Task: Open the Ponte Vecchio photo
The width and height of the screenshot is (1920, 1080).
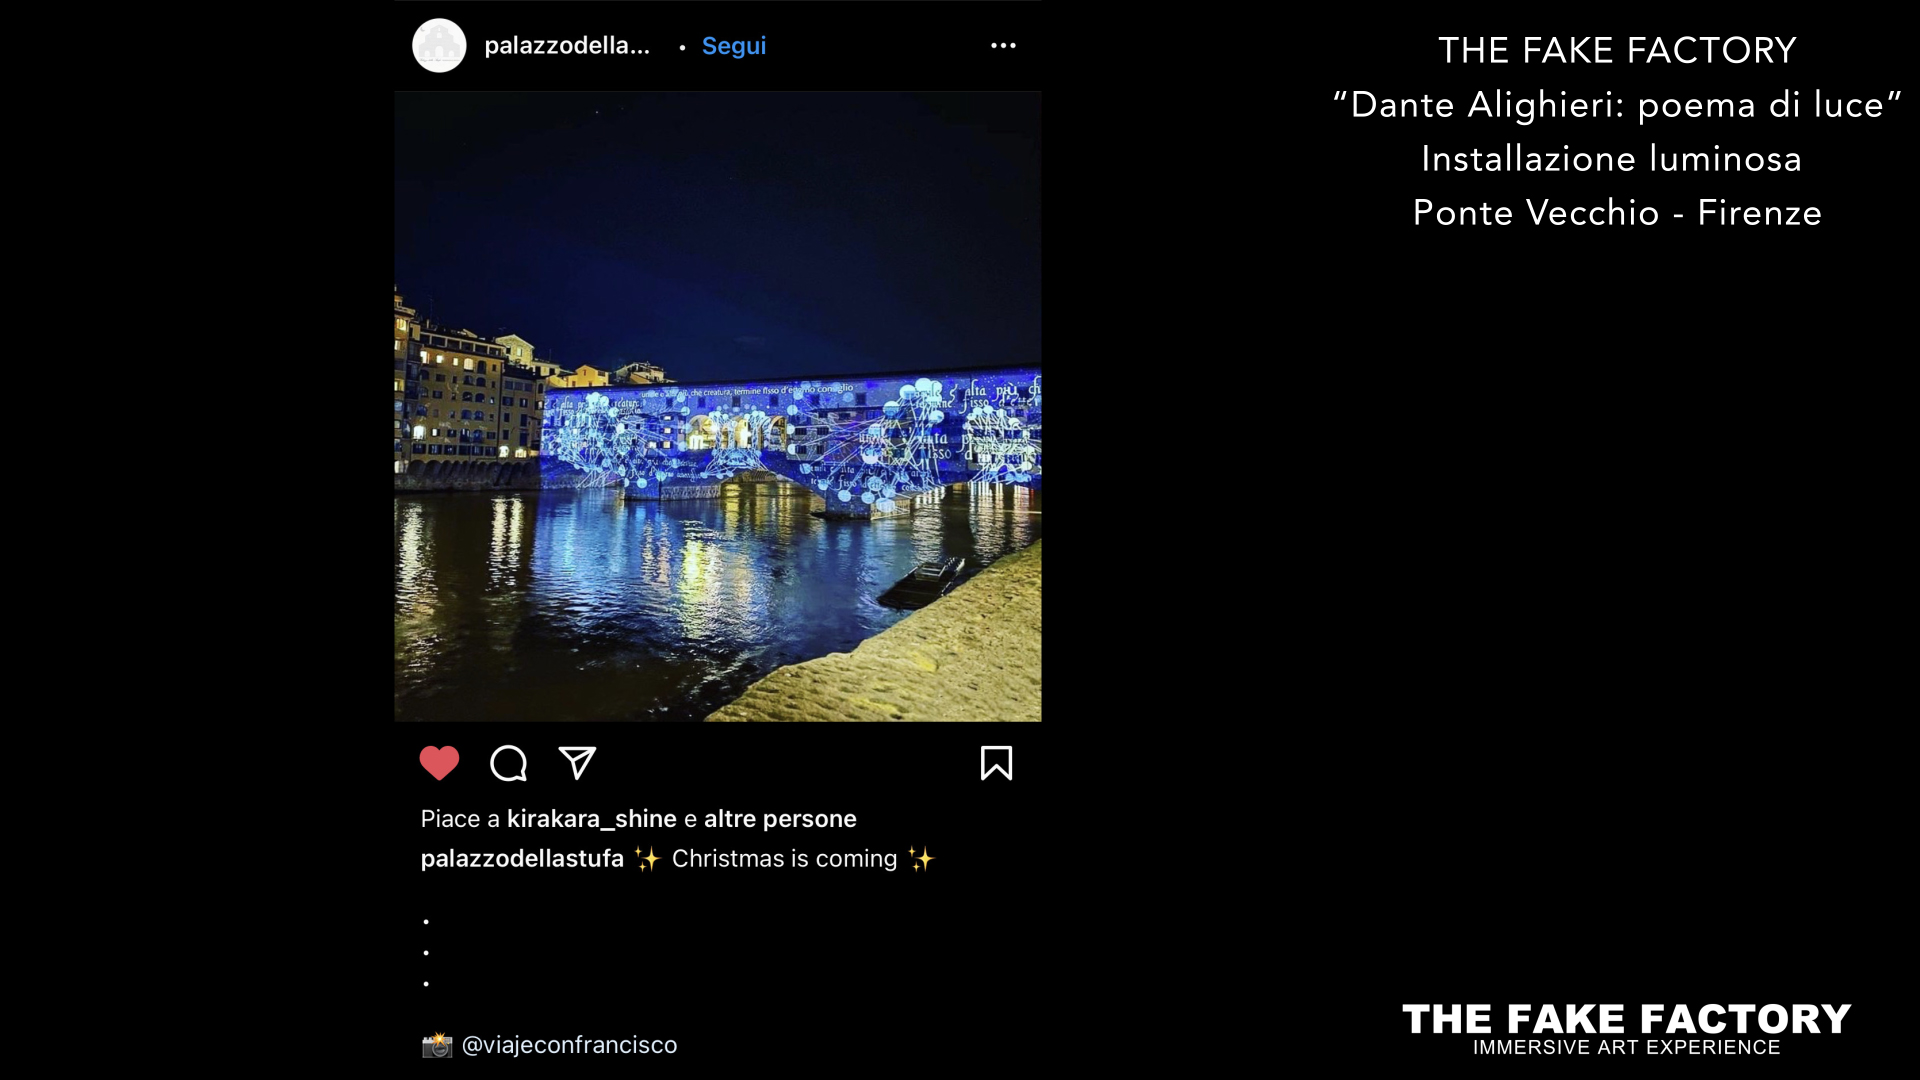Action: coord(718,406)
